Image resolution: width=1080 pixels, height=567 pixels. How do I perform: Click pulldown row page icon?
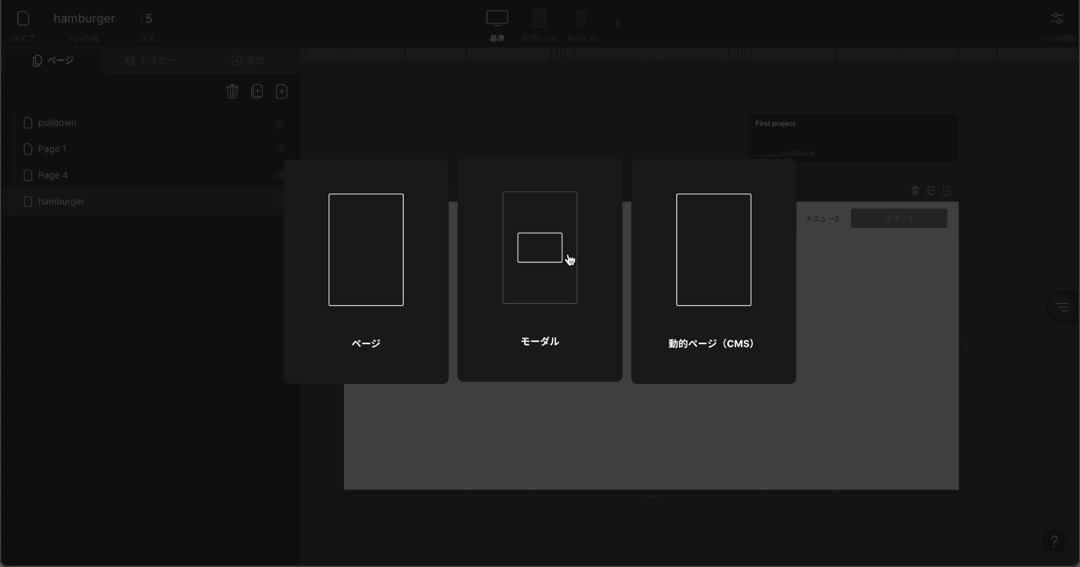click(x=28, y=123)
